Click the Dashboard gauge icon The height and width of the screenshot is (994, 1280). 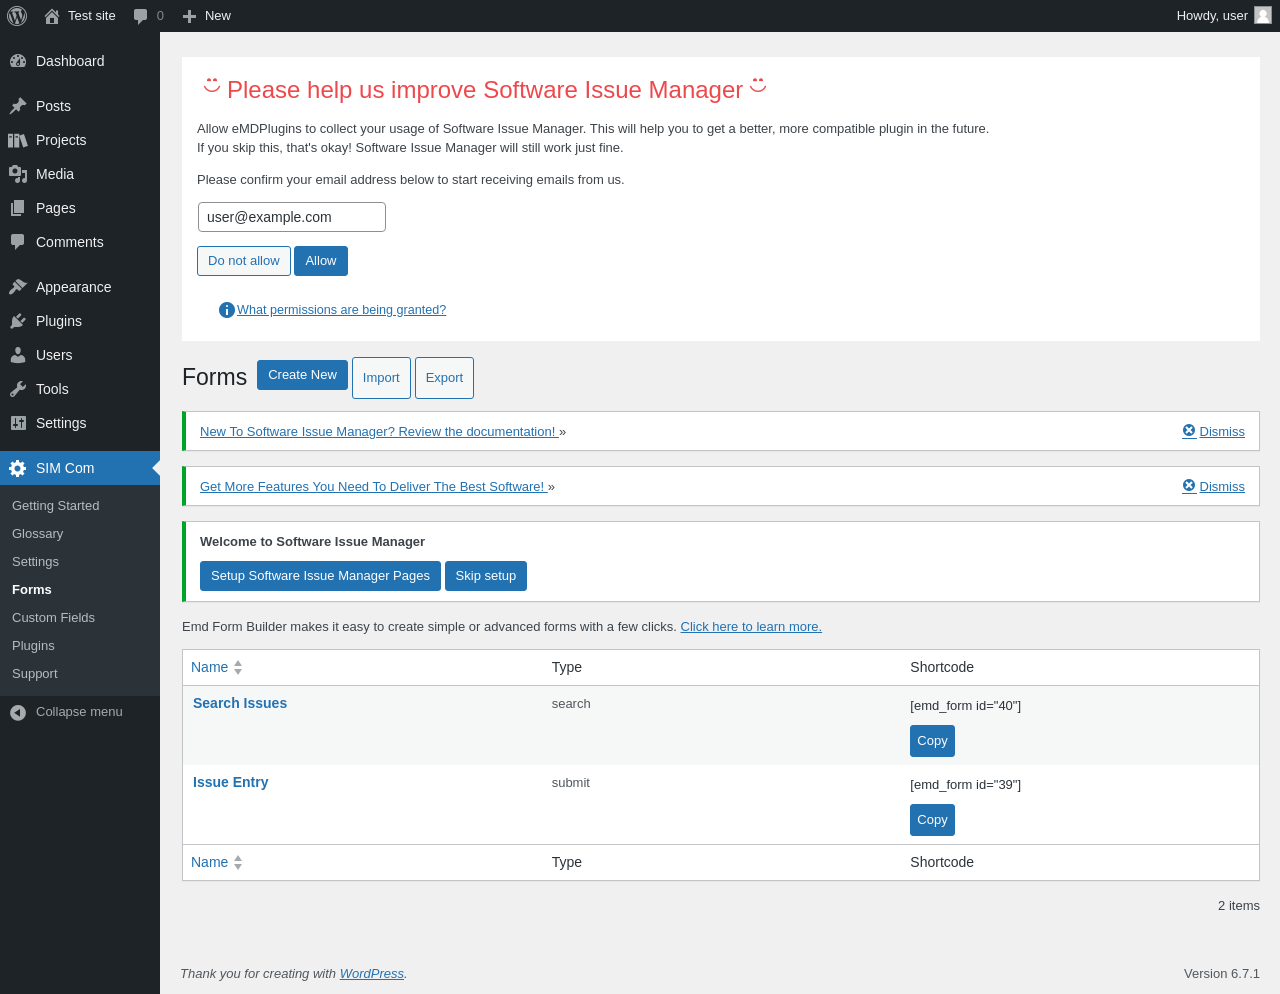tap(18, 61)
